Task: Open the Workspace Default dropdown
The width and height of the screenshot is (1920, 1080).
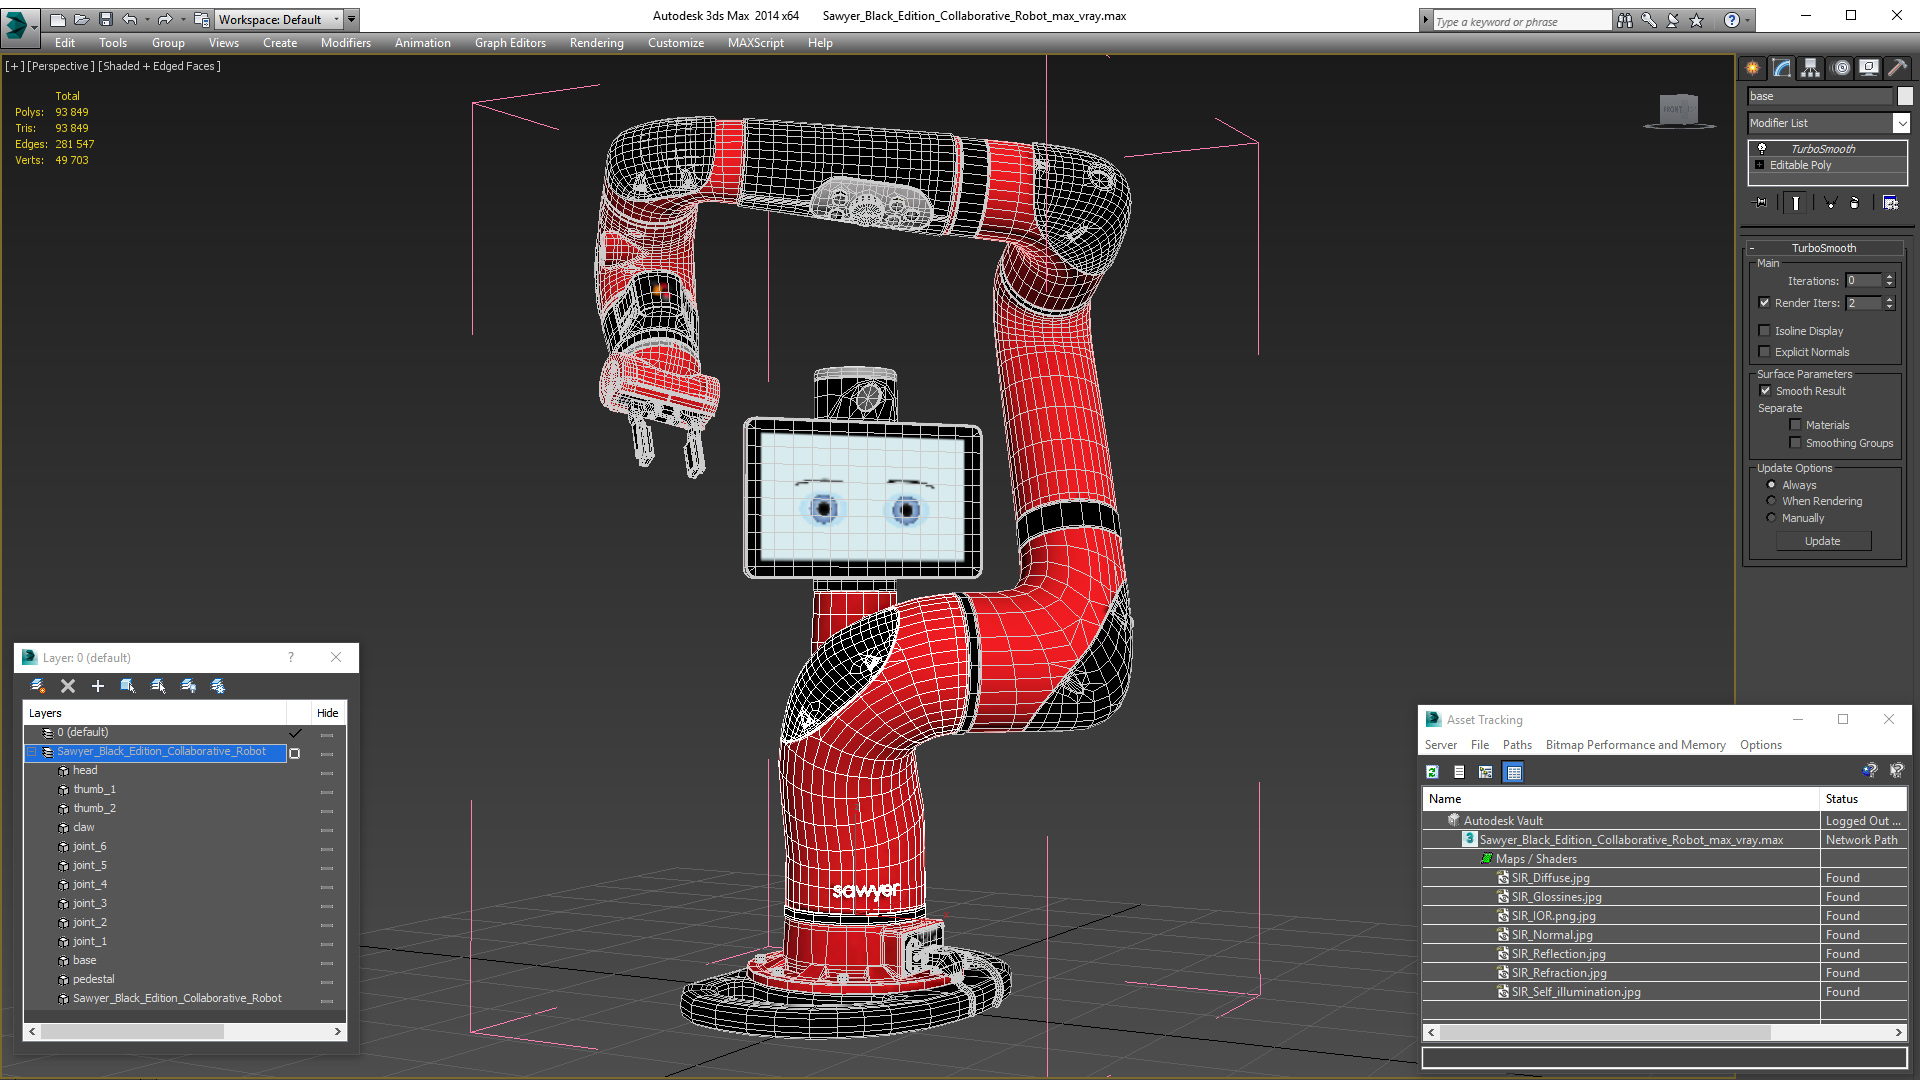Action: pyautogui.click(x=278, y=19)
